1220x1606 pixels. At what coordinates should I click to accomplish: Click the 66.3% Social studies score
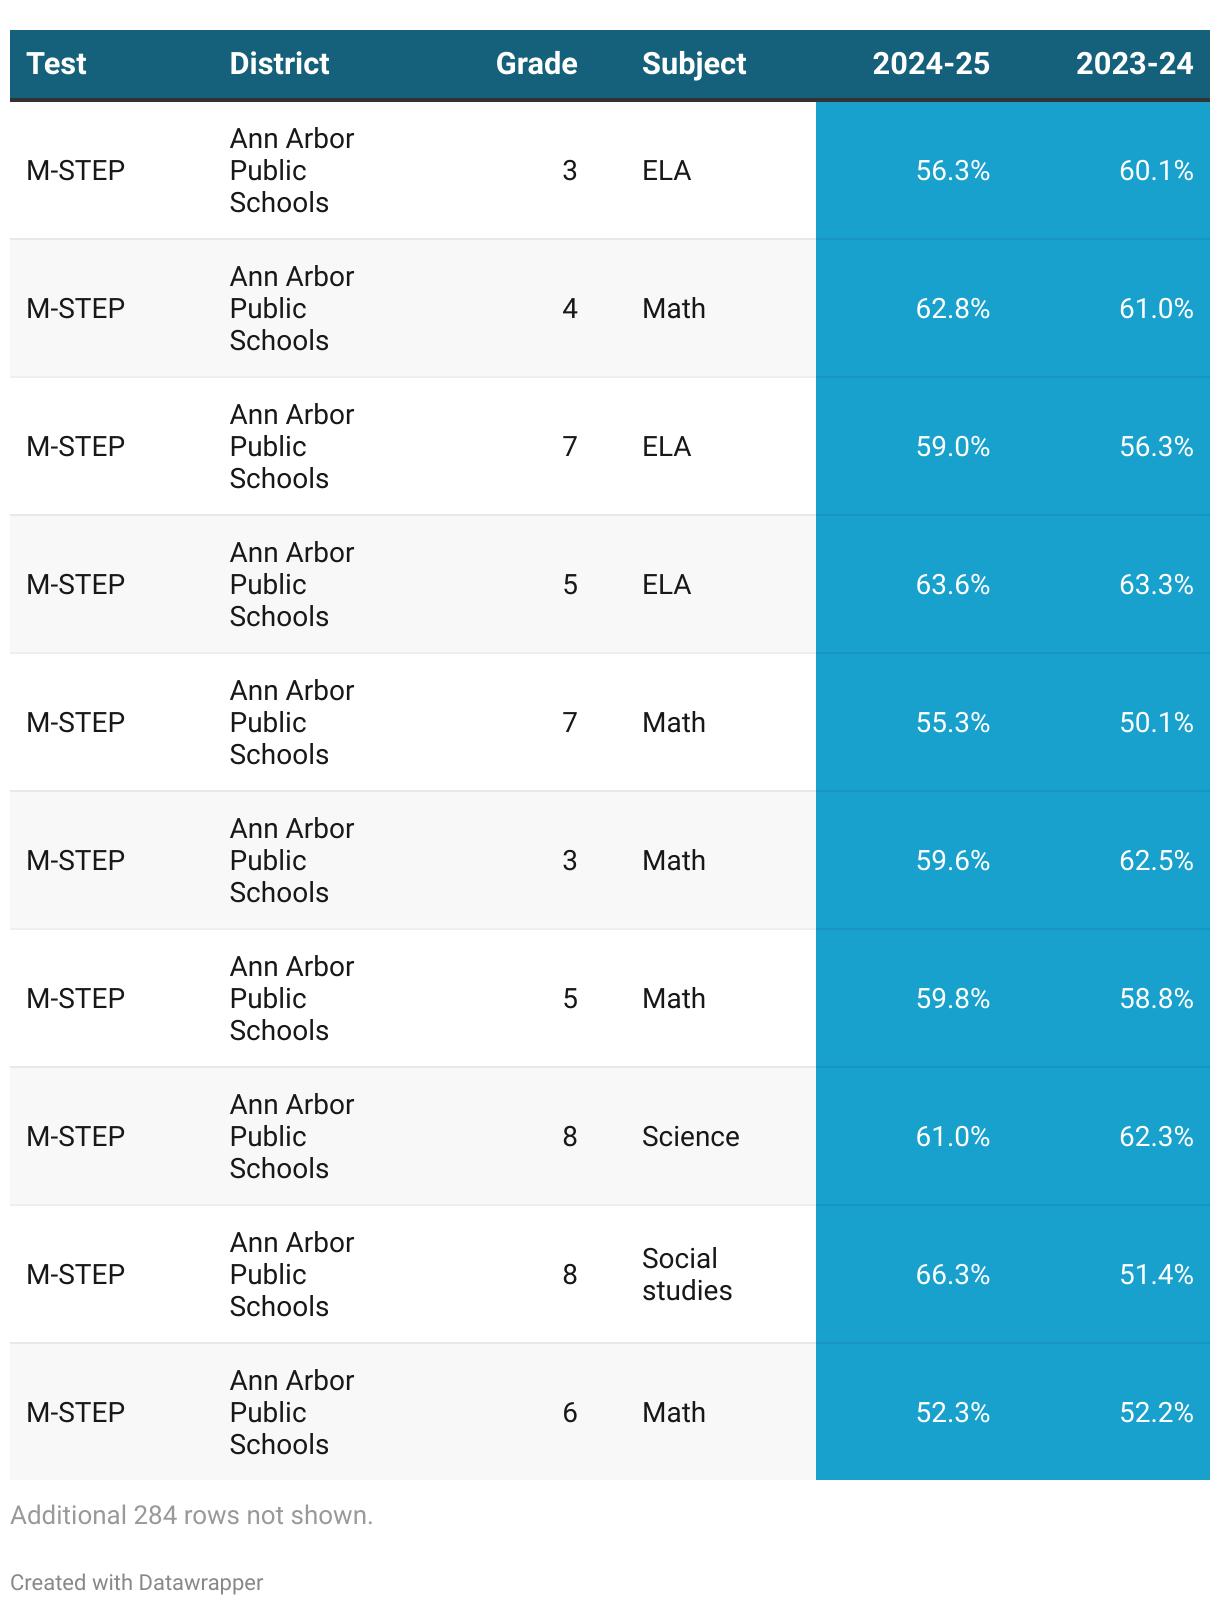click(x=952, y=1275)
